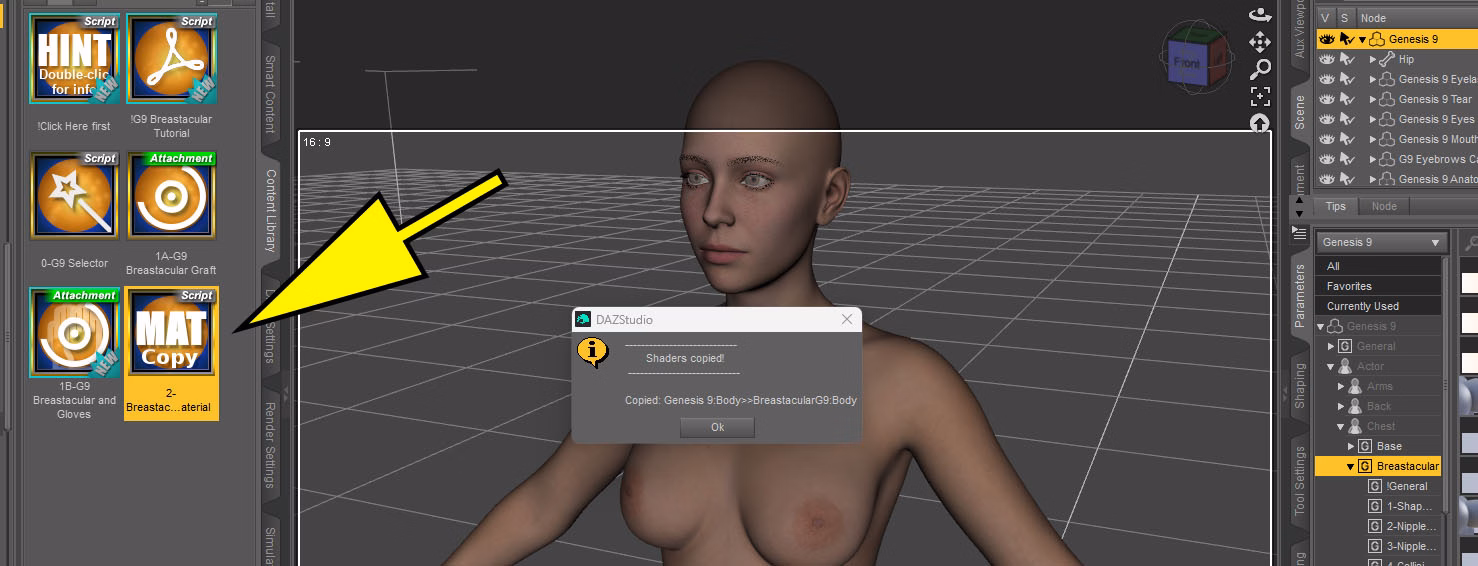
Task: Click the Arms actor group icon
Action: click(1355, 386)
